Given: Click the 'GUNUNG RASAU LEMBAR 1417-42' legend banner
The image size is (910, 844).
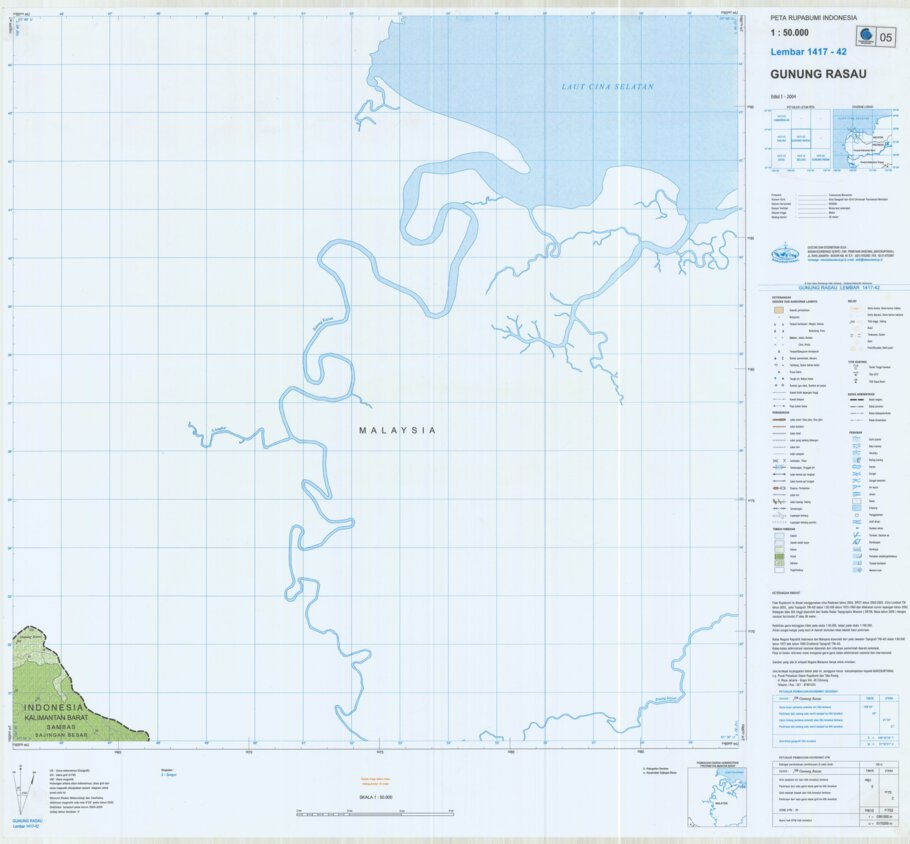Looking at the screenshot, I should click(x=839, y=288).
